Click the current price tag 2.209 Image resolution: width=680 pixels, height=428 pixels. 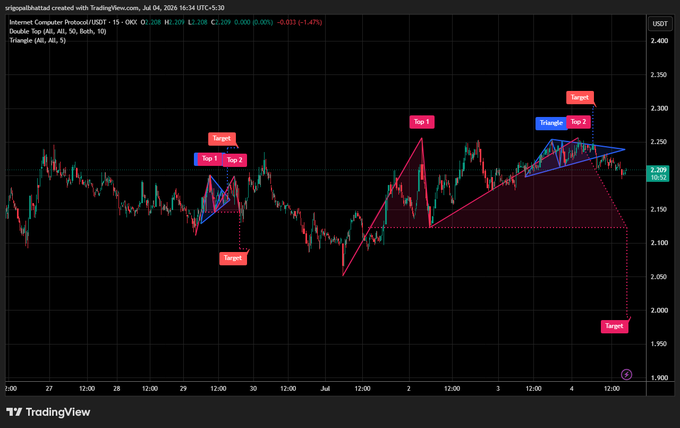tap(658, 170)
